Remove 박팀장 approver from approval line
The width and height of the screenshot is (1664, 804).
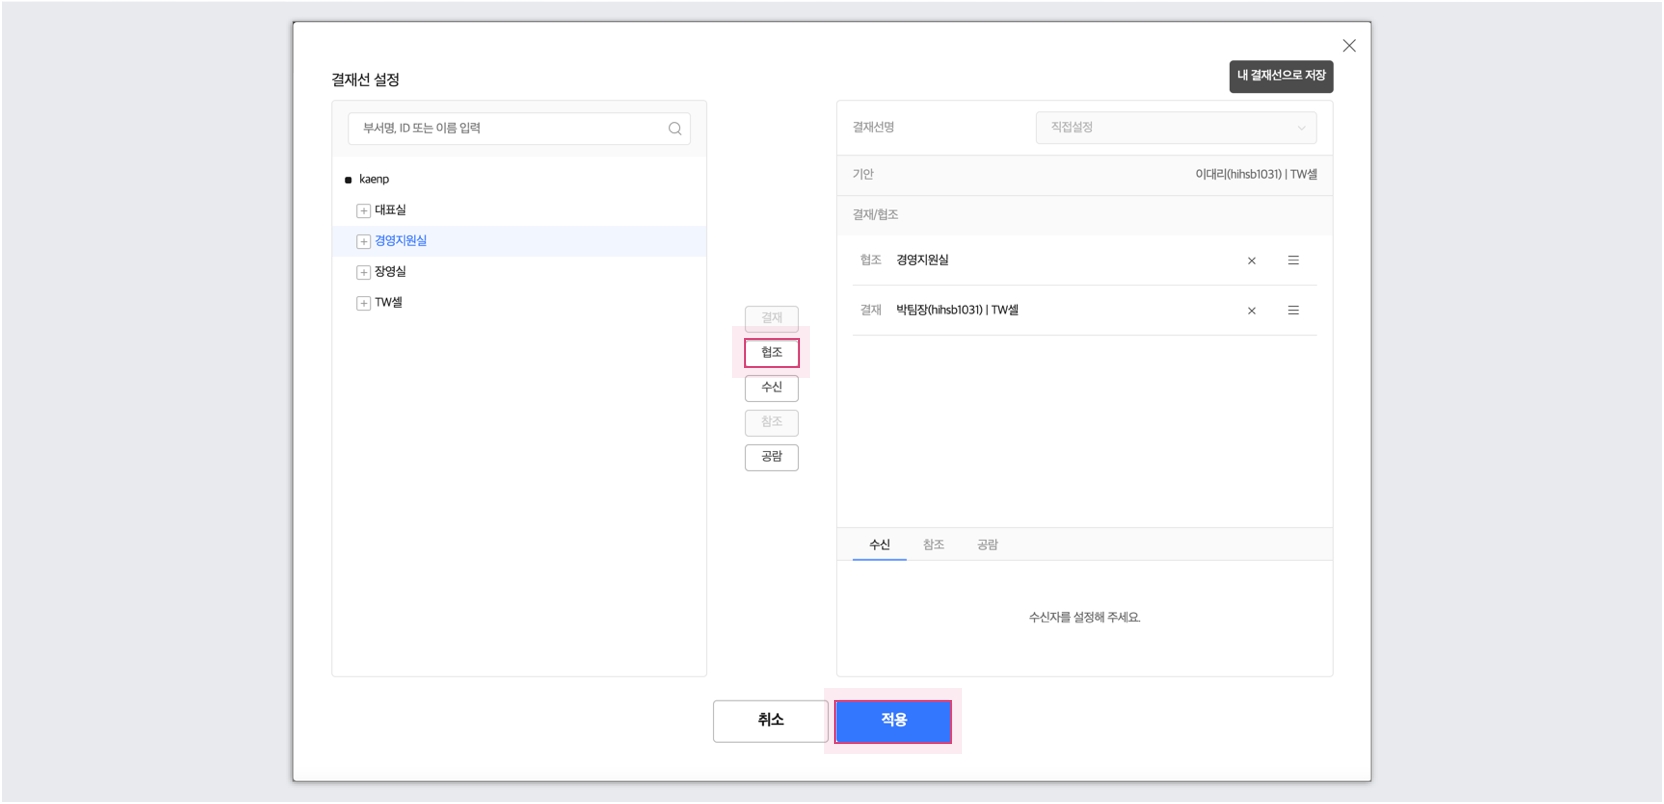tap(1251, 311)
